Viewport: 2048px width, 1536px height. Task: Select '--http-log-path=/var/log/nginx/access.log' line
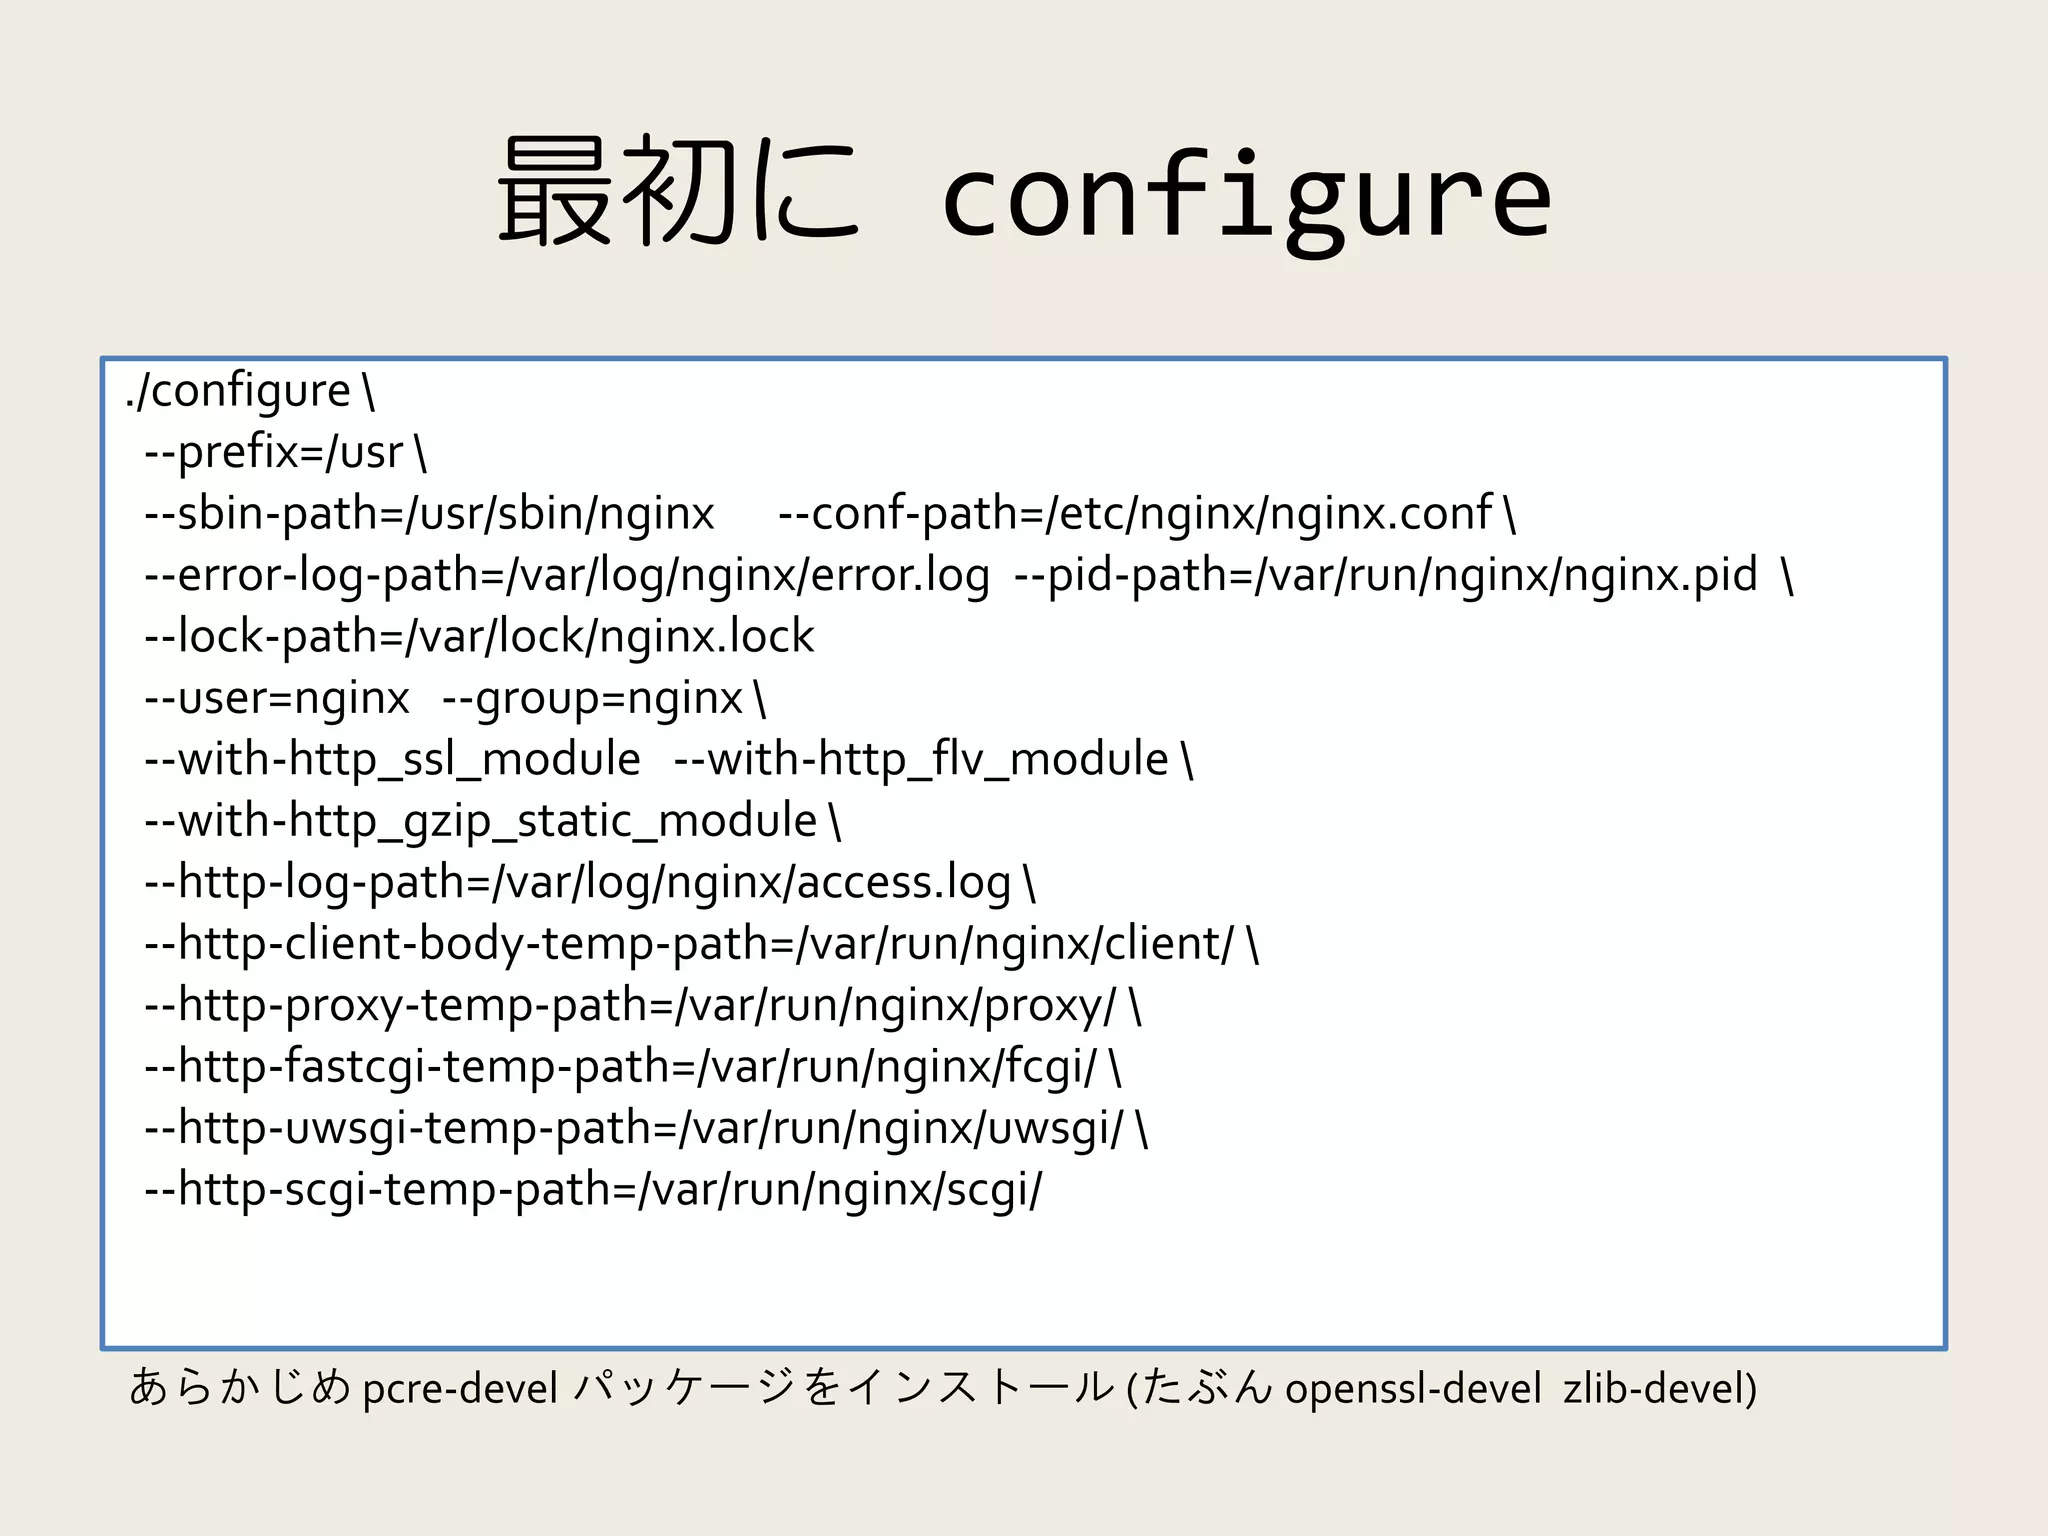pyautogui.click(x=590, y=884)
